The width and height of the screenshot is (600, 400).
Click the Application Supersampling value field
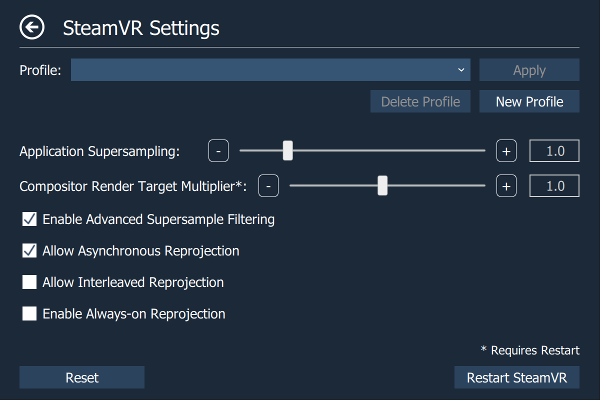tap(554, 151)
